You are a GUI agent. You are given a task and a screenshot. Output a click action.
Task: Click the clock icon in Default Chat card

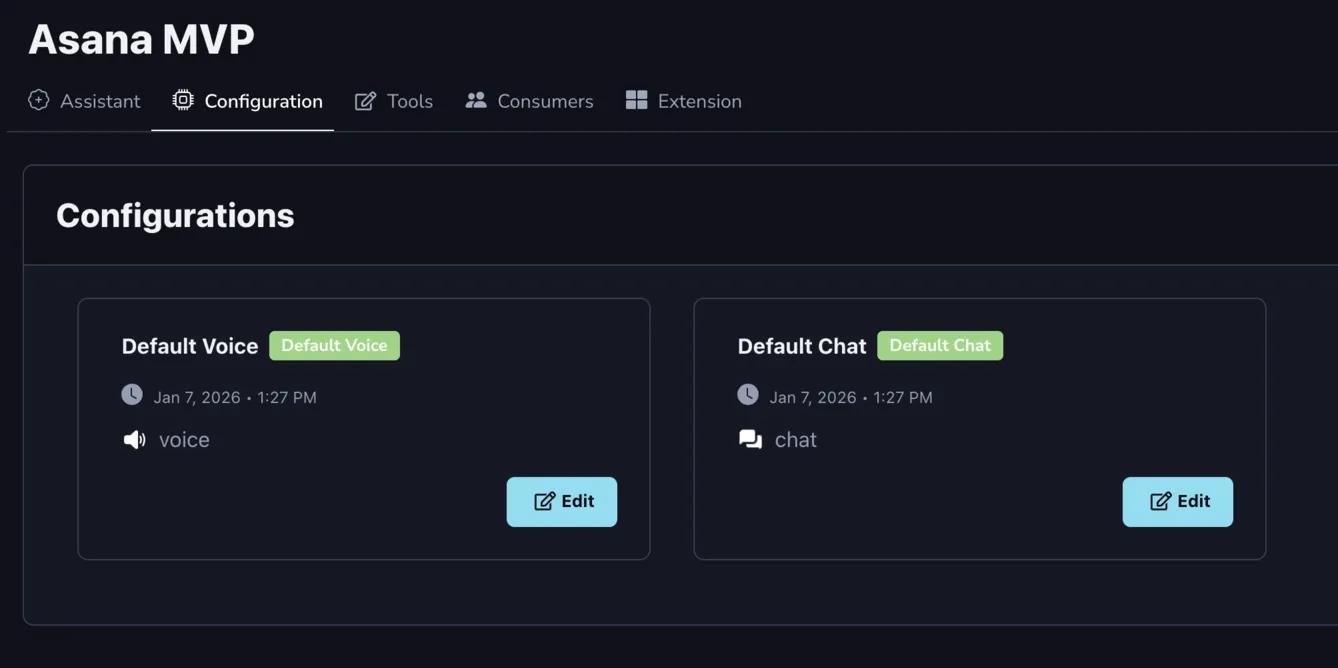748,395
